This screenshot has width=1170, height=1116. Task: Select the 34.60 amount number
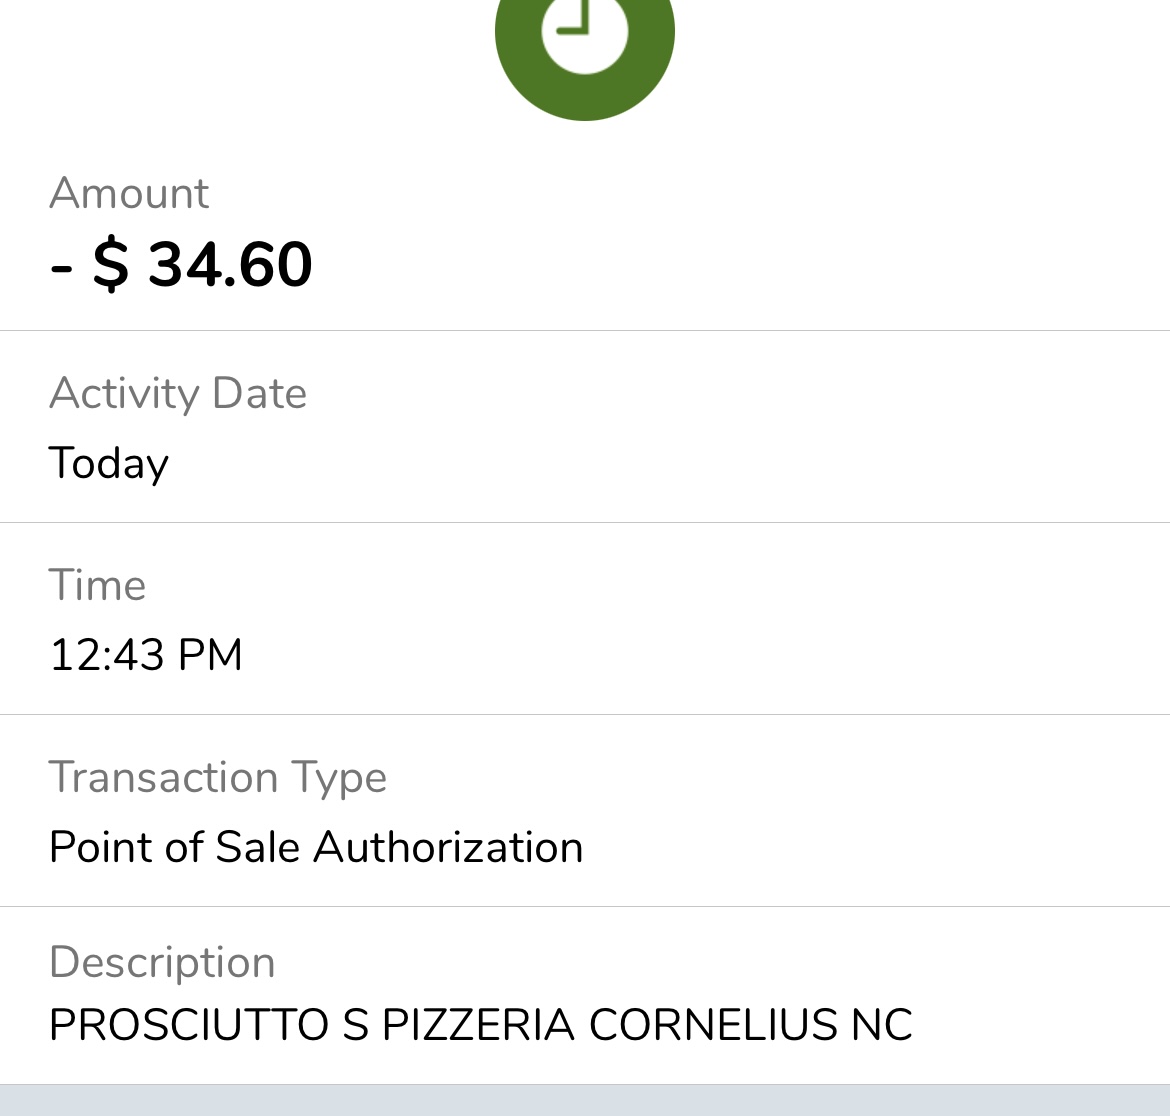pos(231,265)
